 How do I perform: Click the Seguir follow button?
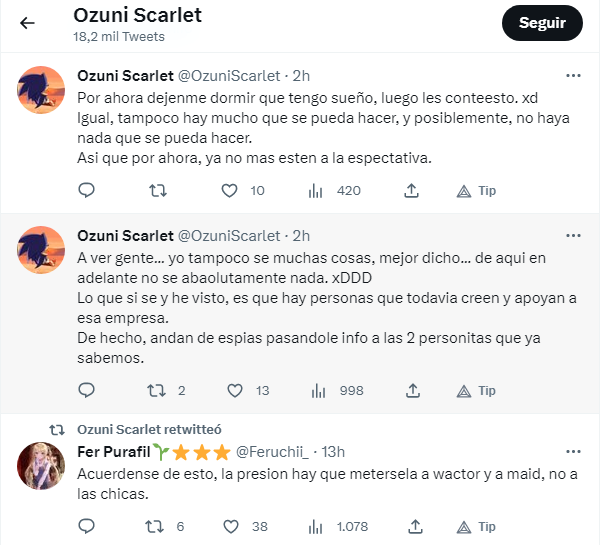(x=542, y=23)
